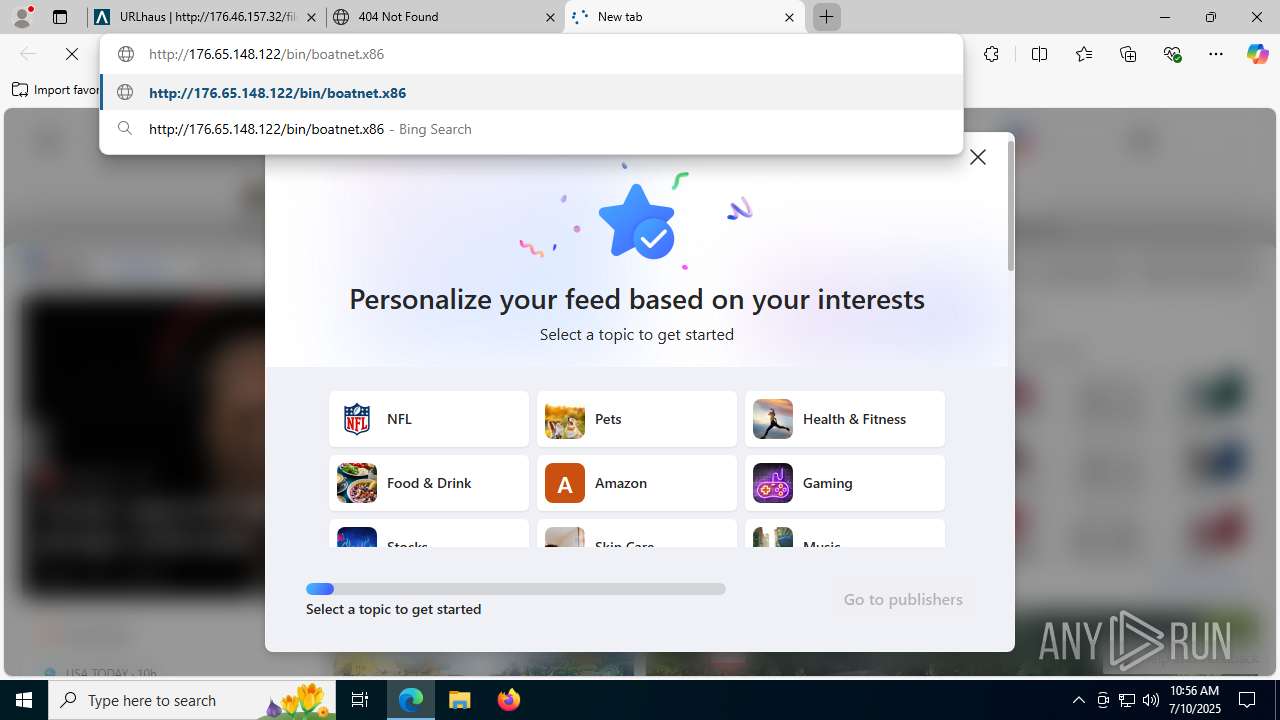Open the Extensions puzzle icon
Screen dimensions: 1280x720
point(991,54)
